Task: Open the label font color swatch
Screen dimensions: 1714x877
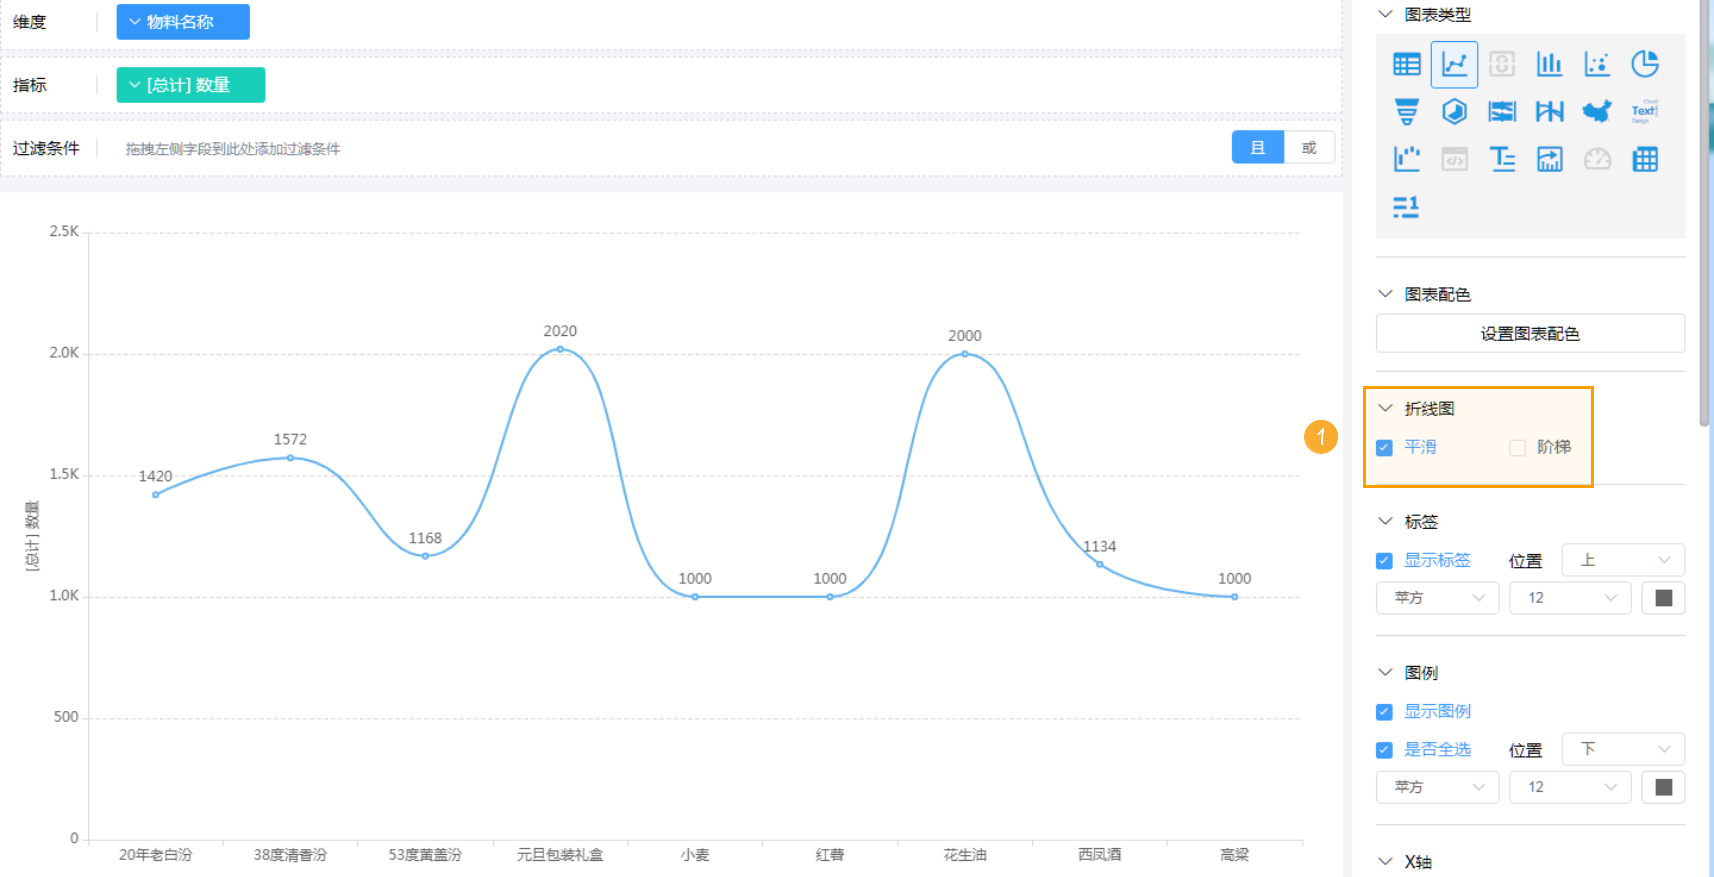Action: tap(1663, 598)
